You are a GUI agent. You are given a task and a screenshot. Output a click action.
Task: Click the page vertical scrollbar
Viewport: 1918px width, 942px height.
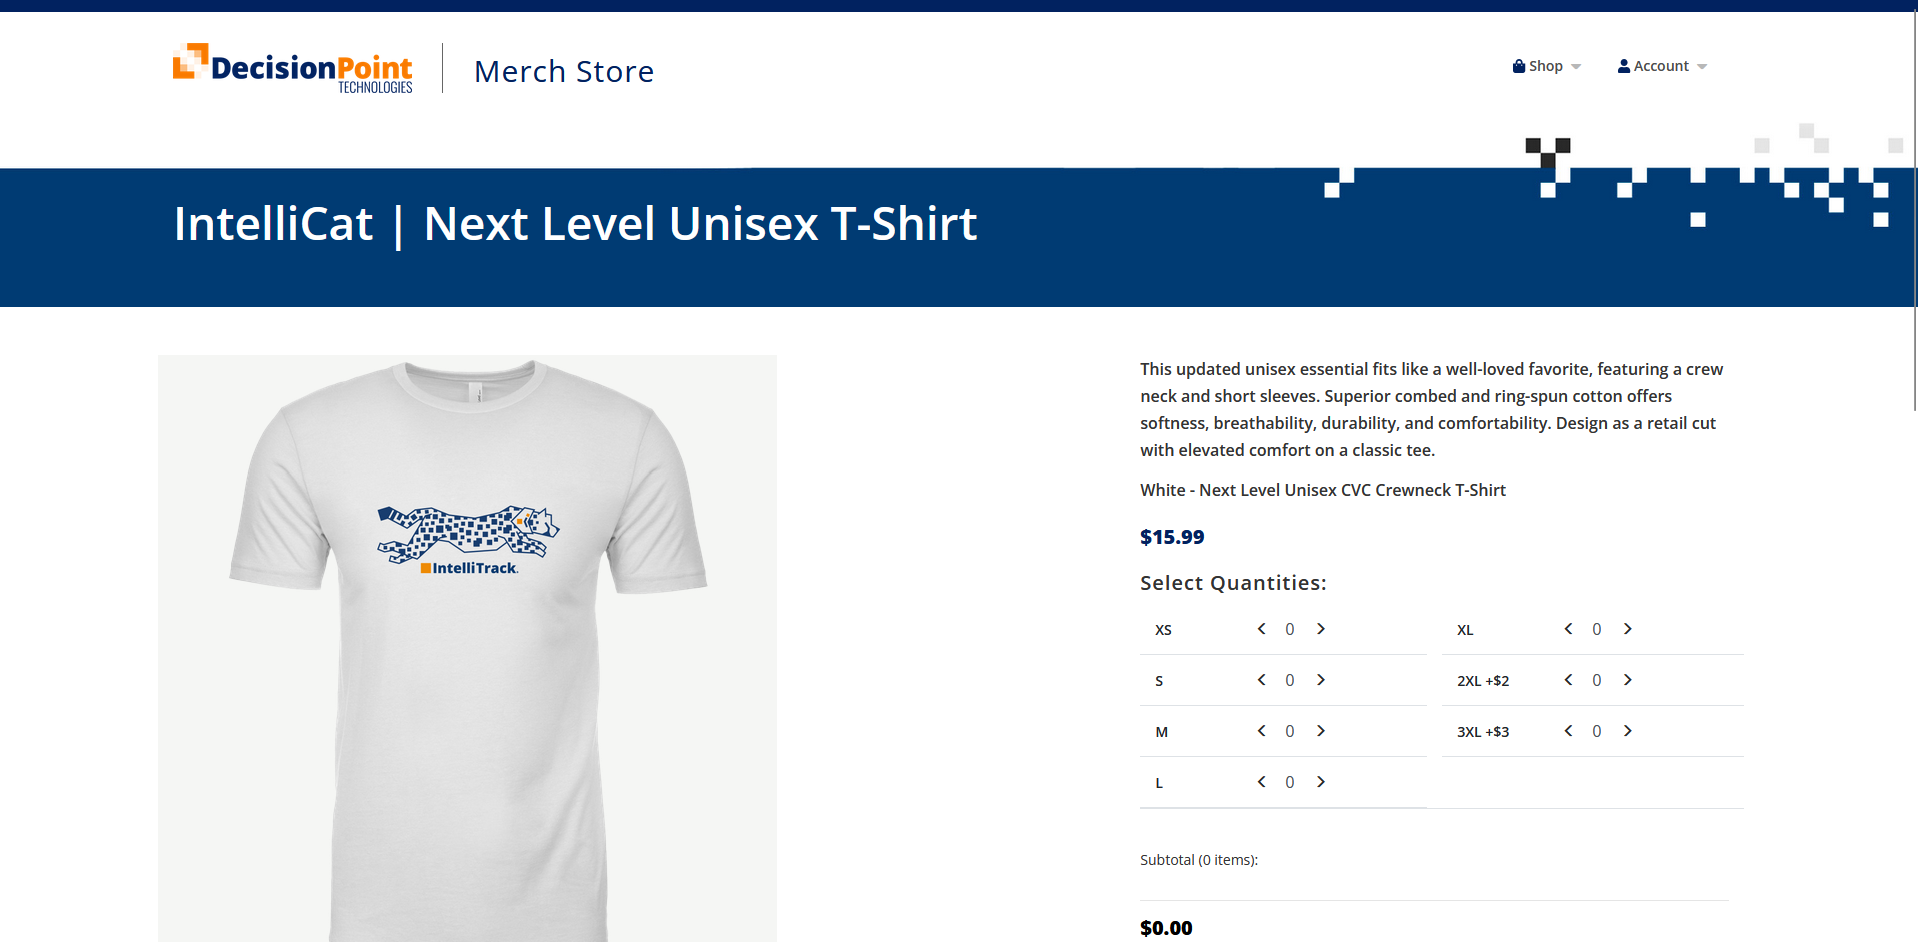(x=1914, y=211)
